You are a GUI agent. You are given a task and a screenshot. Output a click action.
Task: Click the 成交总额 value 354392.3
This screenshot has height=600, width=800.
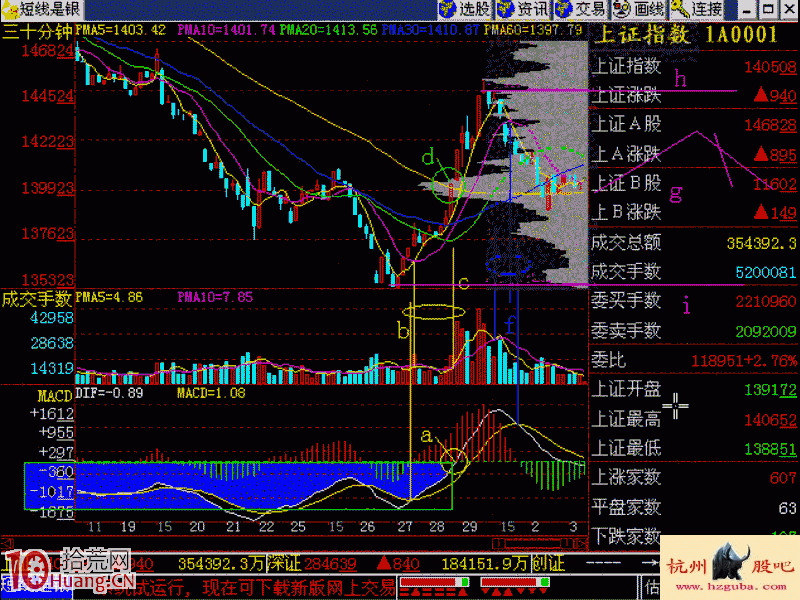(x=762, y=243)
